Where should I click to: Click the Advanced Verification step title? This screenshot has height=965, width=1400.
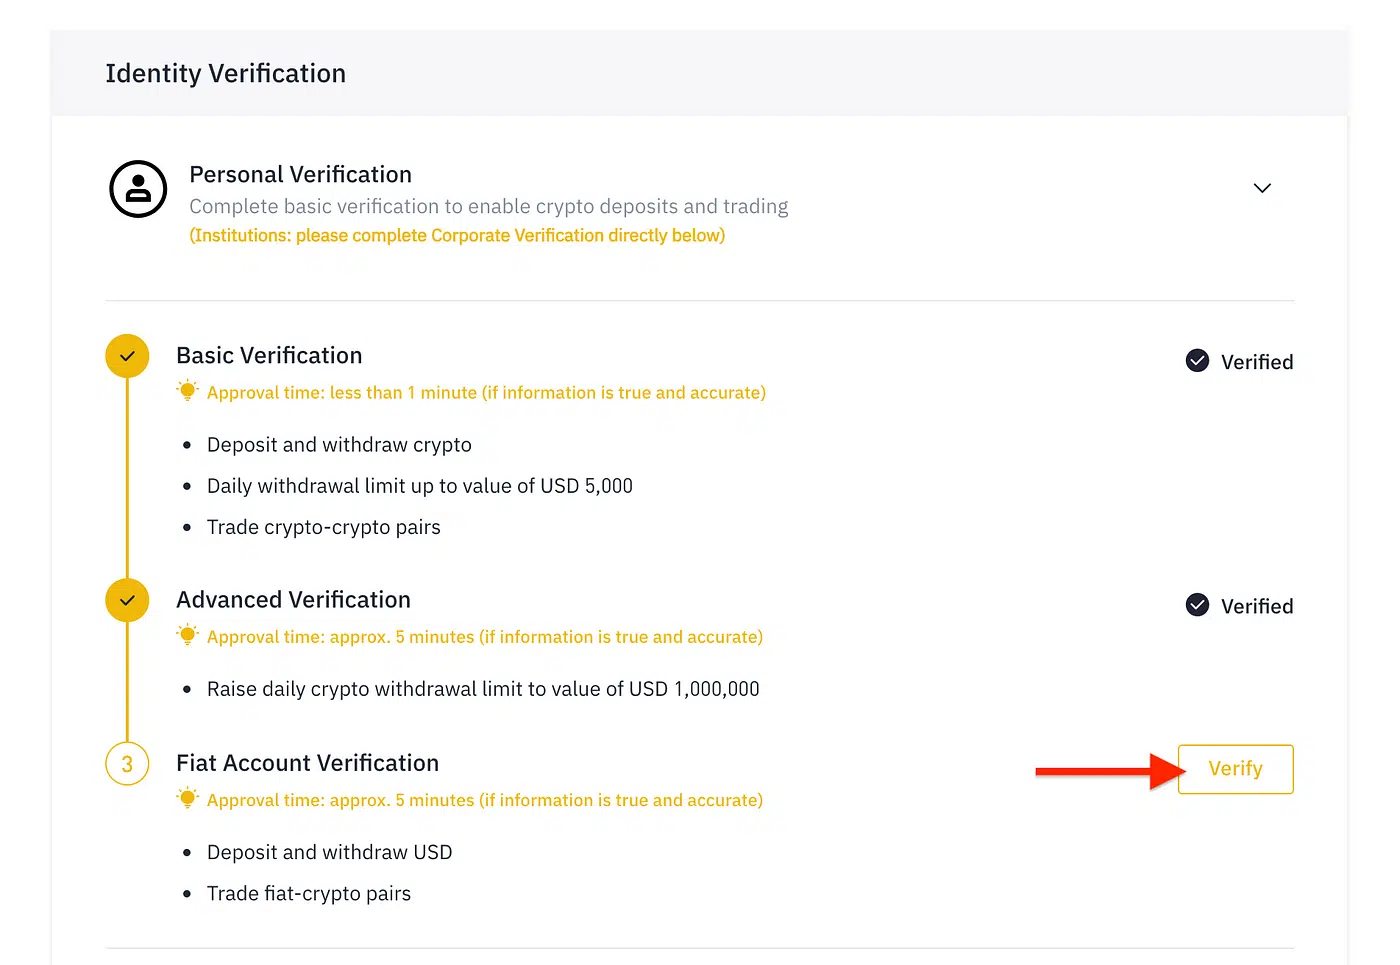pyautogui.click(x=293, y=600)
